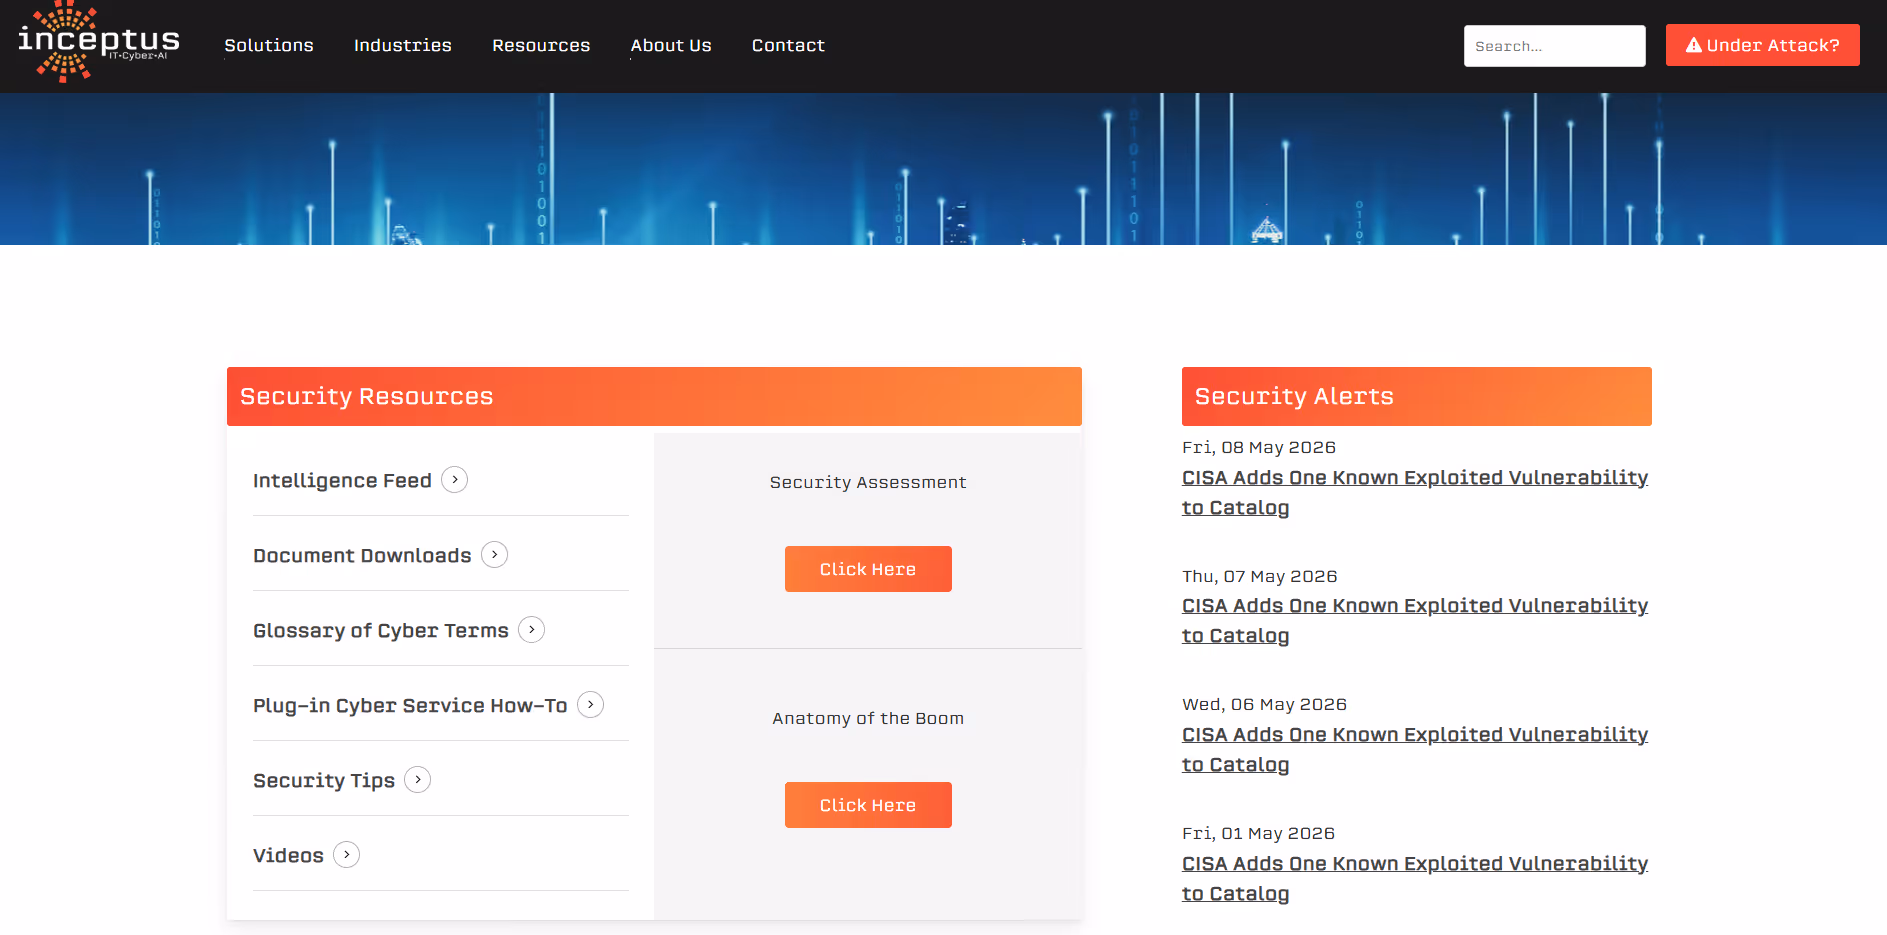Click into the Search field
Screen dimensions: 1887x935
coord(1555,46)
